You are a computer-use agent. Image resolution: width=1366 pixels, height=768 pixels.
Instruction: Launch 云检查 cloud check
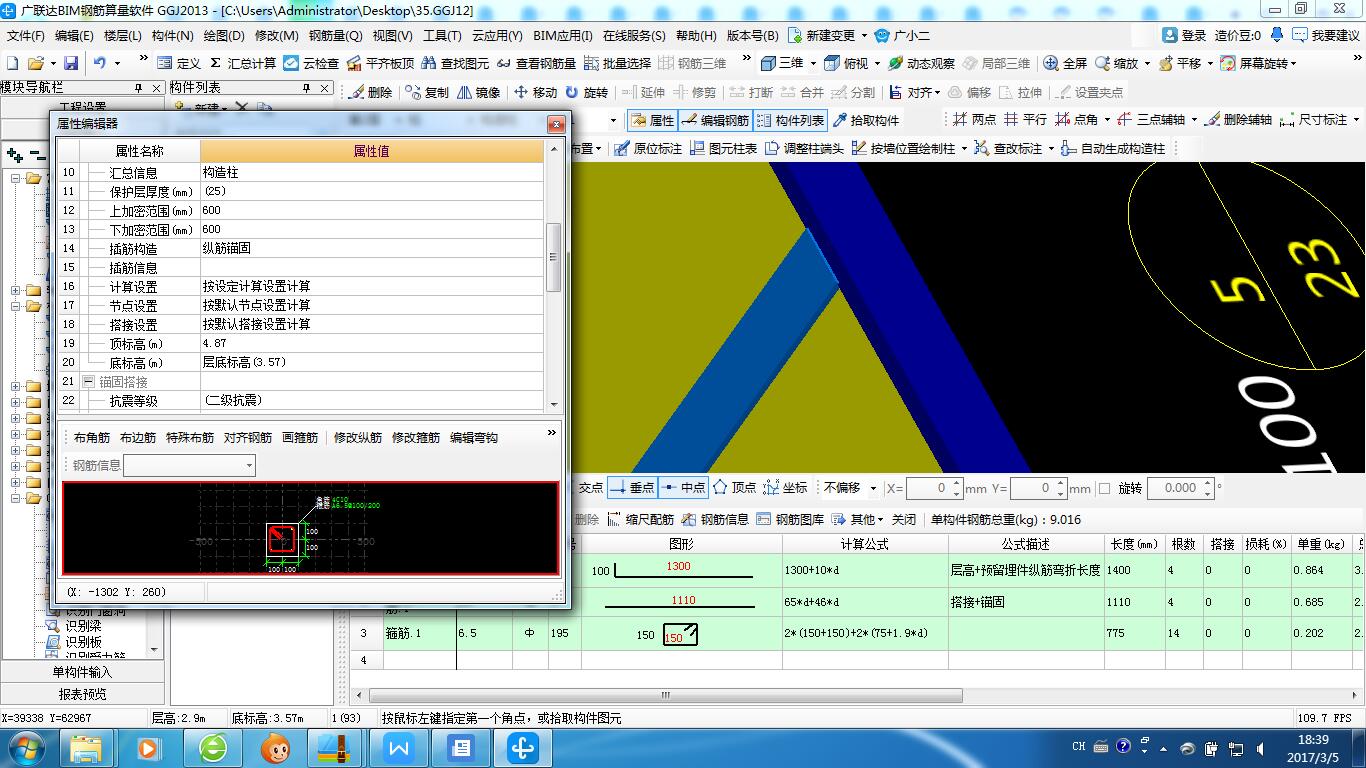tap(312, 63)
